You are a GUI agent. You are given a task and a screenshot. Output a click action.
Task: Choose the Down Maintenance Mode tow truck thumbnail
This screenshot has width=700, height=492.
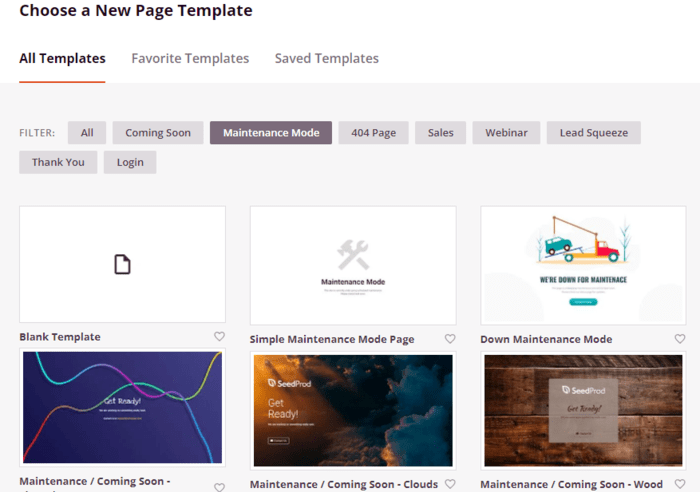[583, 265]
